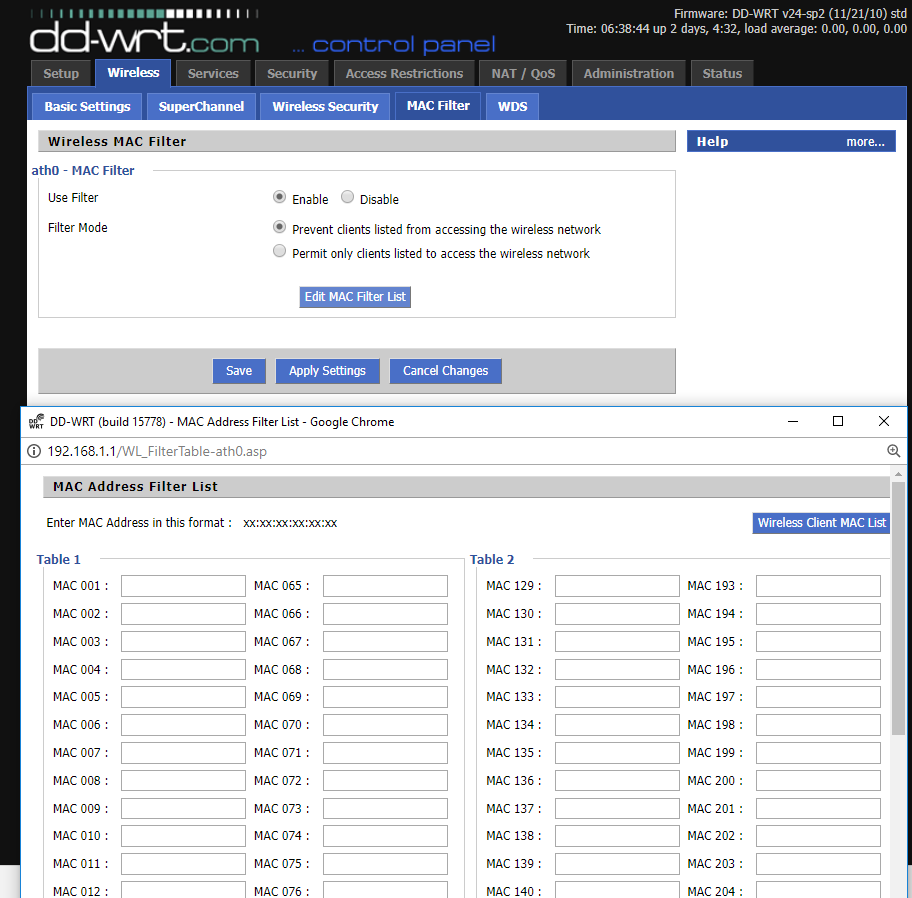Open the Setup tab
The height and width of the screenshot is (898, 912).
(x=61, y=73)
